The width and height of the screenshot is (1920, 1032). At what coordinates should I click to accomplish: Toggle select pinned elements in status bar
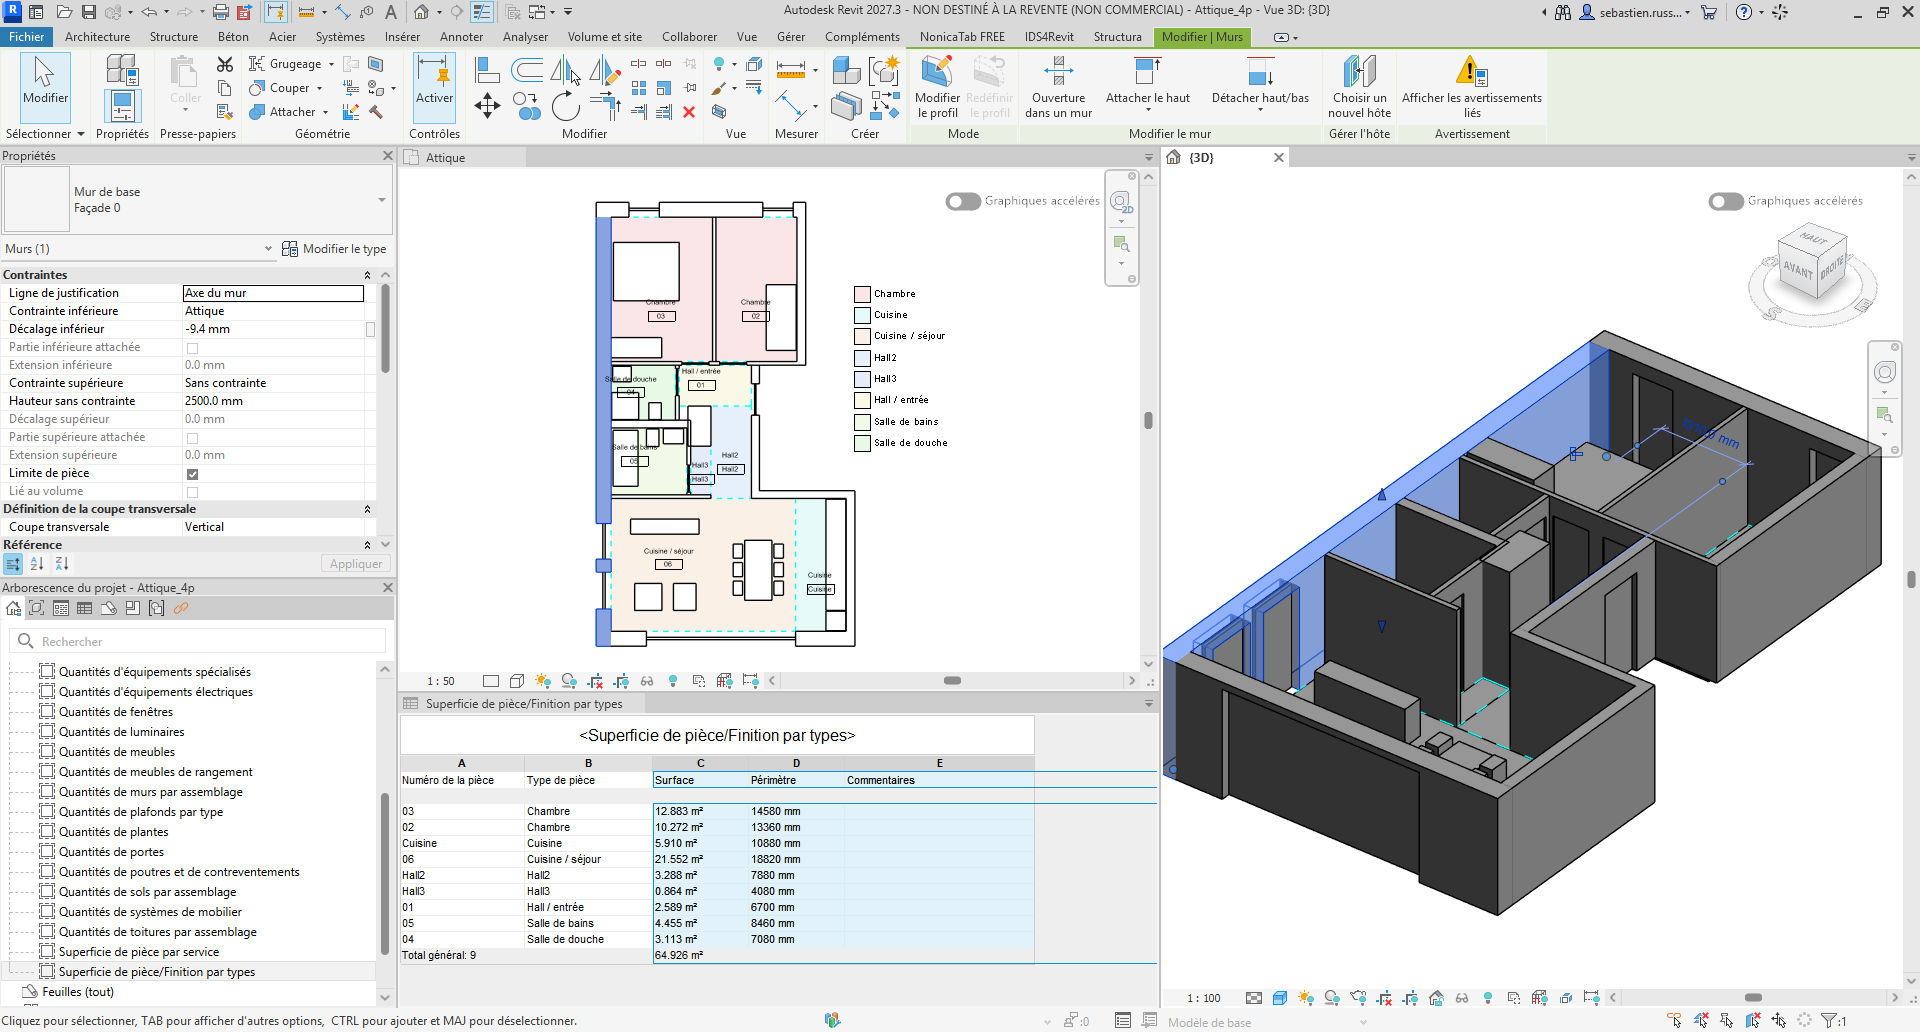pos(1726,1021)
